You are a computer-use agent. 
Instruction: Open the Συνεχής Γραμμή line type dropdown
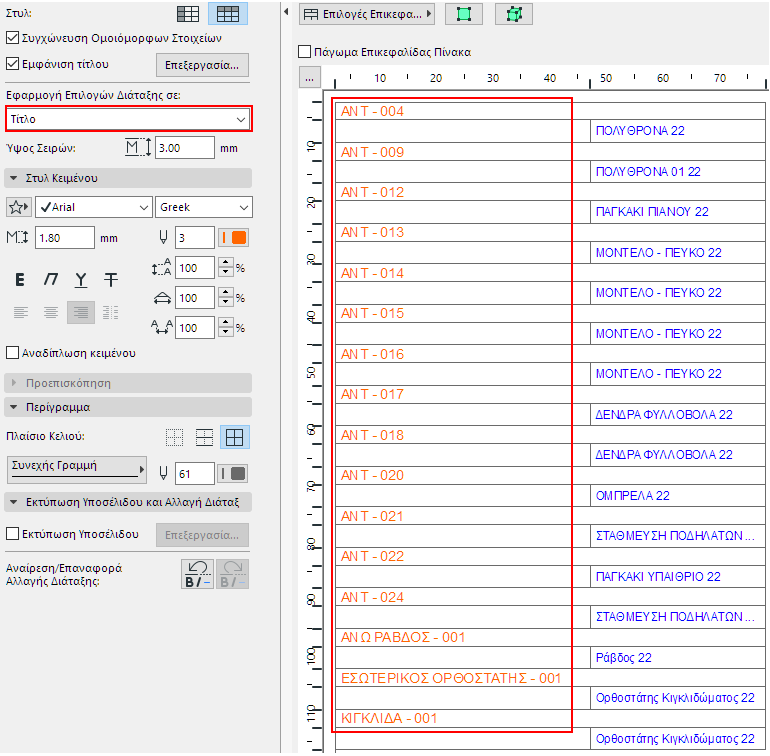pos(77,469)
